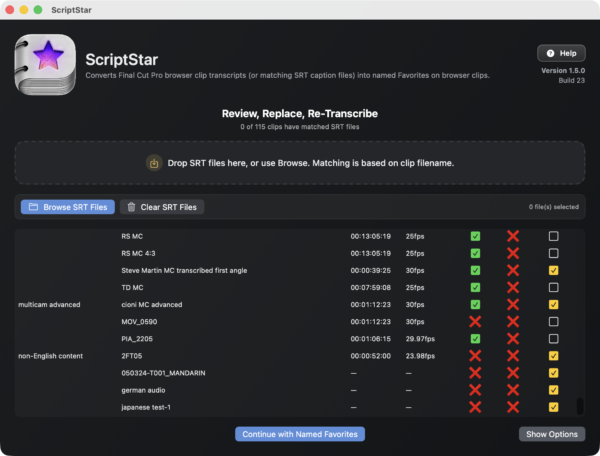Select the cloni MC advanced clip
This screenshot has height=456, width=600.
click(152, 305)
